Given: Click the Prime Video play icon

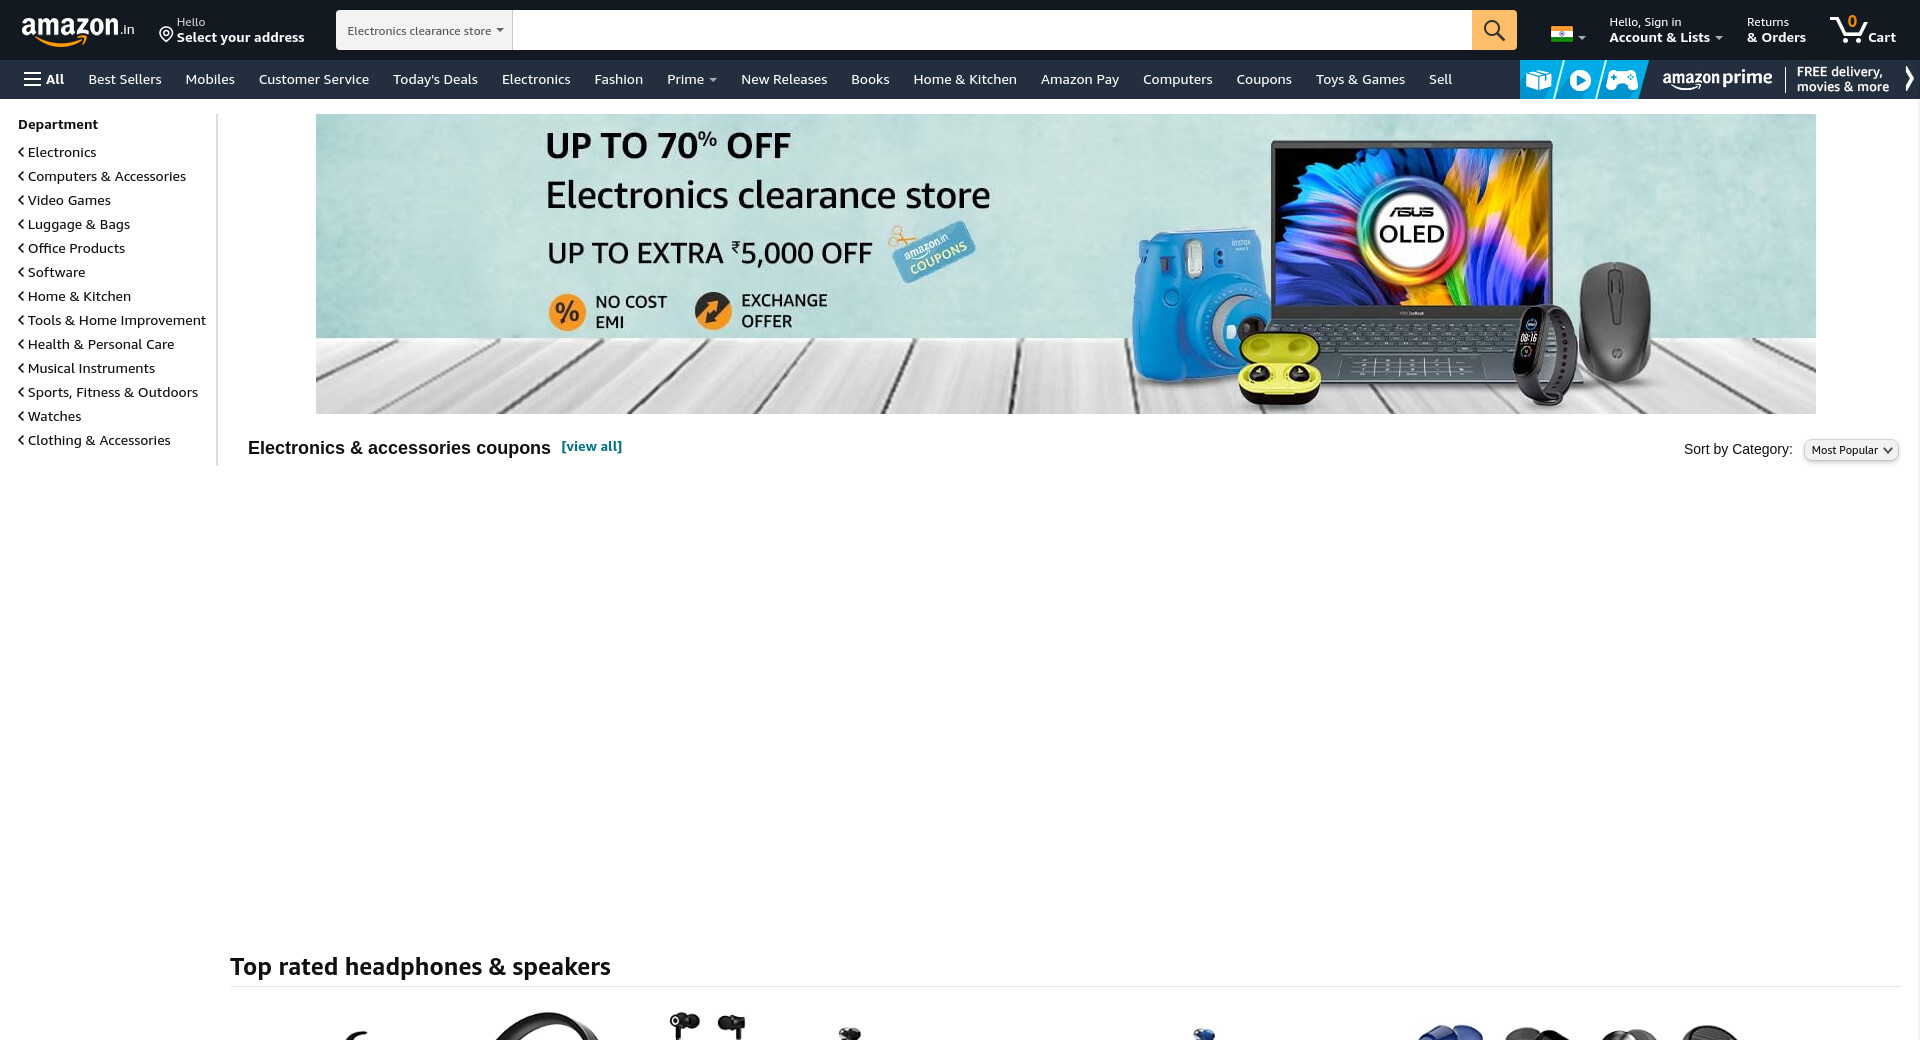Looking at the screenshot, I should point(1580,80).
